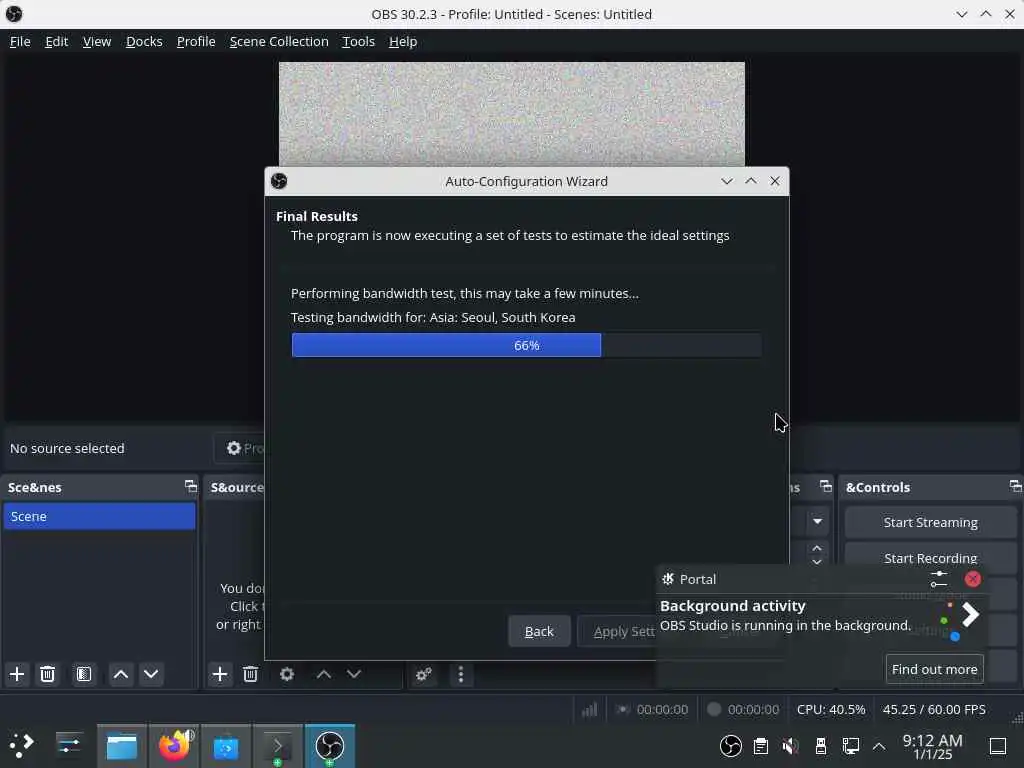Open Discover software center from taskbar

point(226,746)
